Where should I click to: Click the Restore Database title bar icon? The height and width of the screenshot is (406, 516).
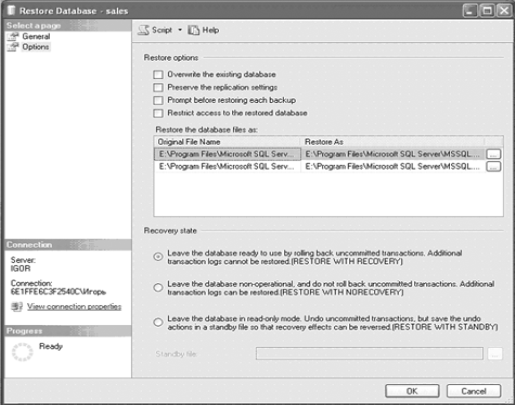click(11, 11)
